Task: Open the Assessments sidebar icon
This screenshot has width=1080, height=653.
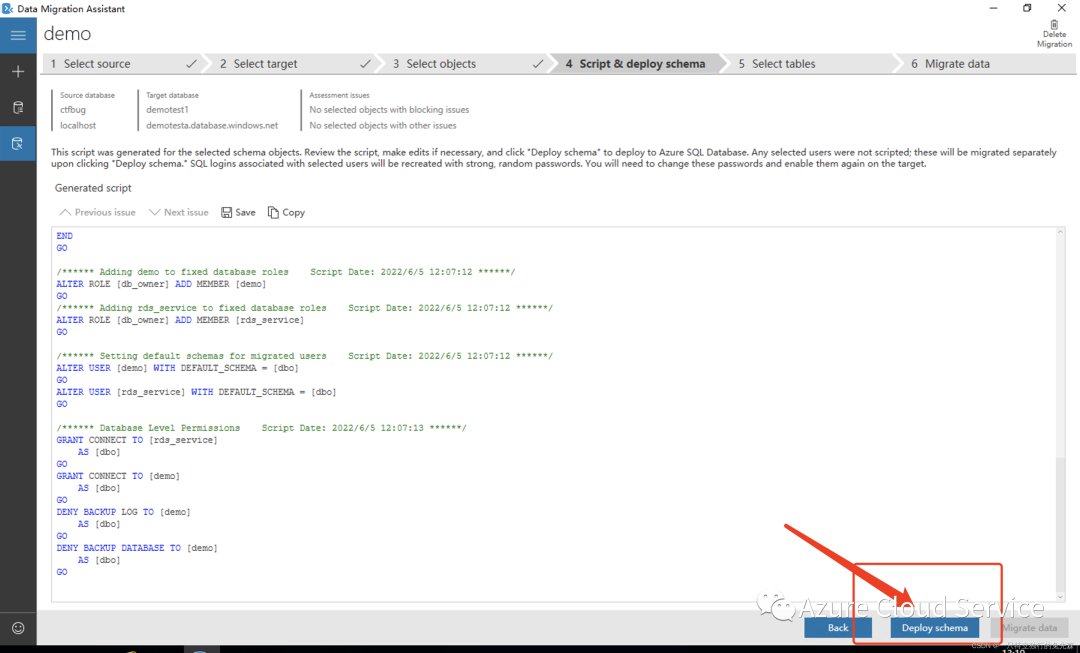Action: 18,107
